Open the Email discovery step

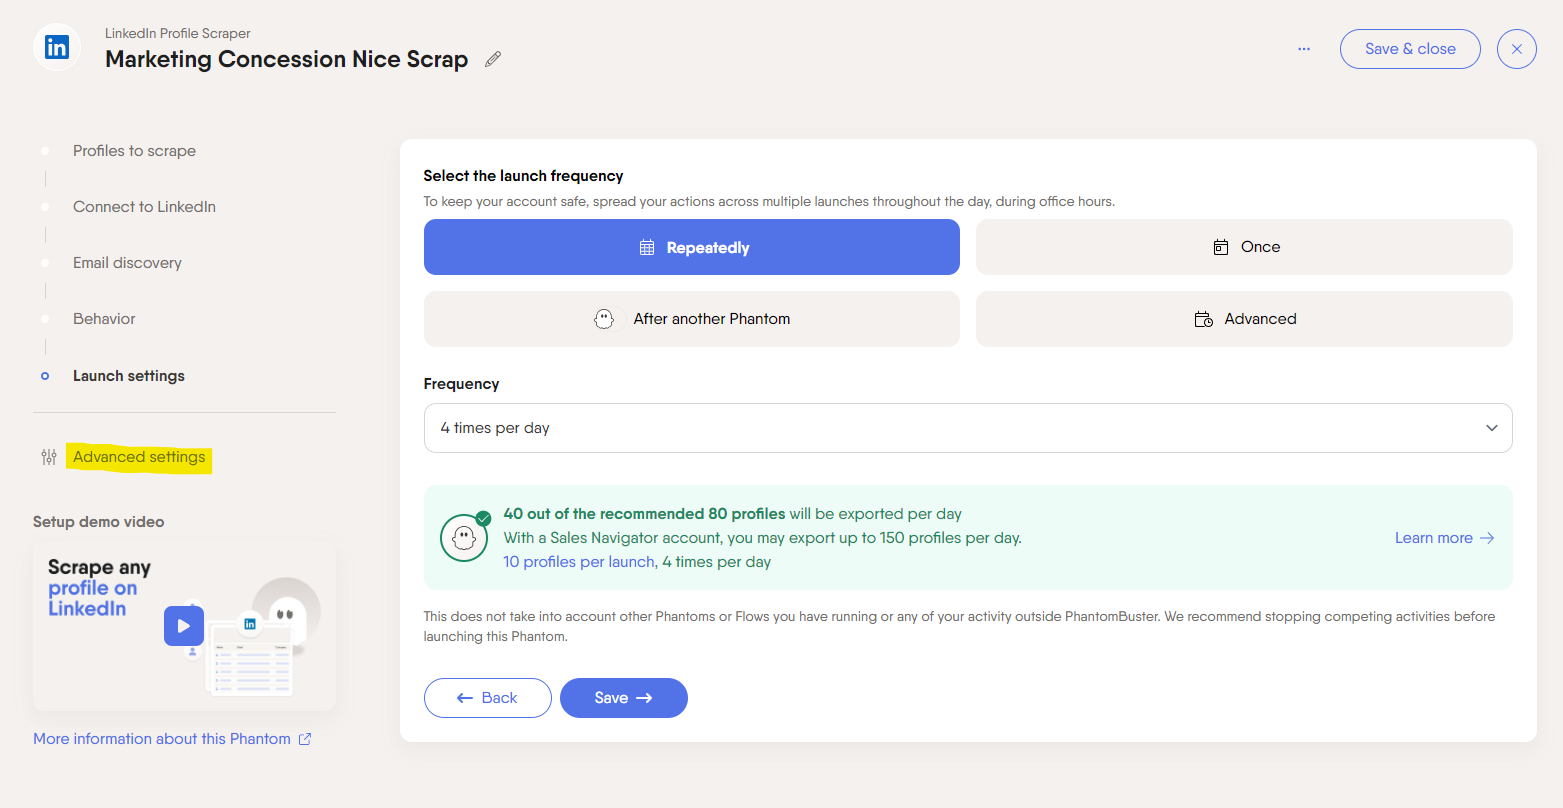pyautogui.click(x=127, y=263)
